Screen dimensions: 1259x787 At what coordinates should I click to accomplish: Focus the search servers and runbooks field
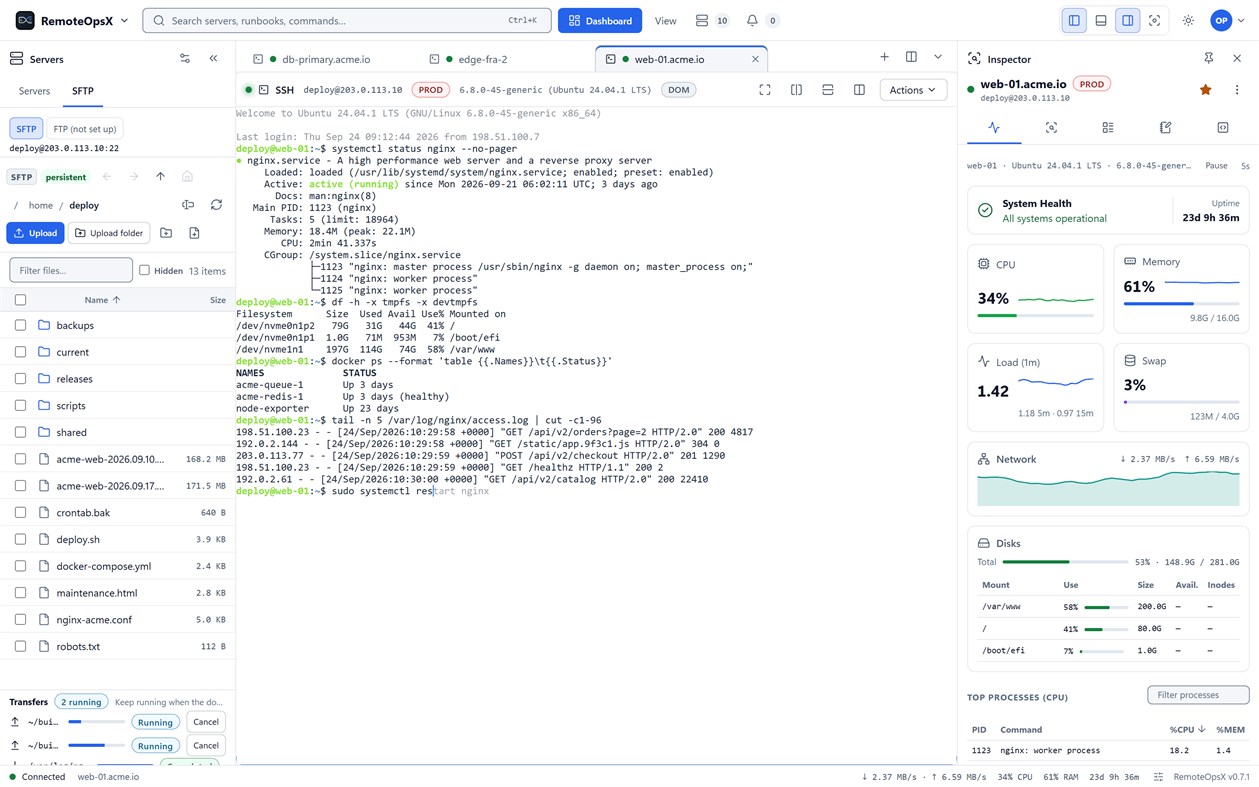[x=346, y=20]
